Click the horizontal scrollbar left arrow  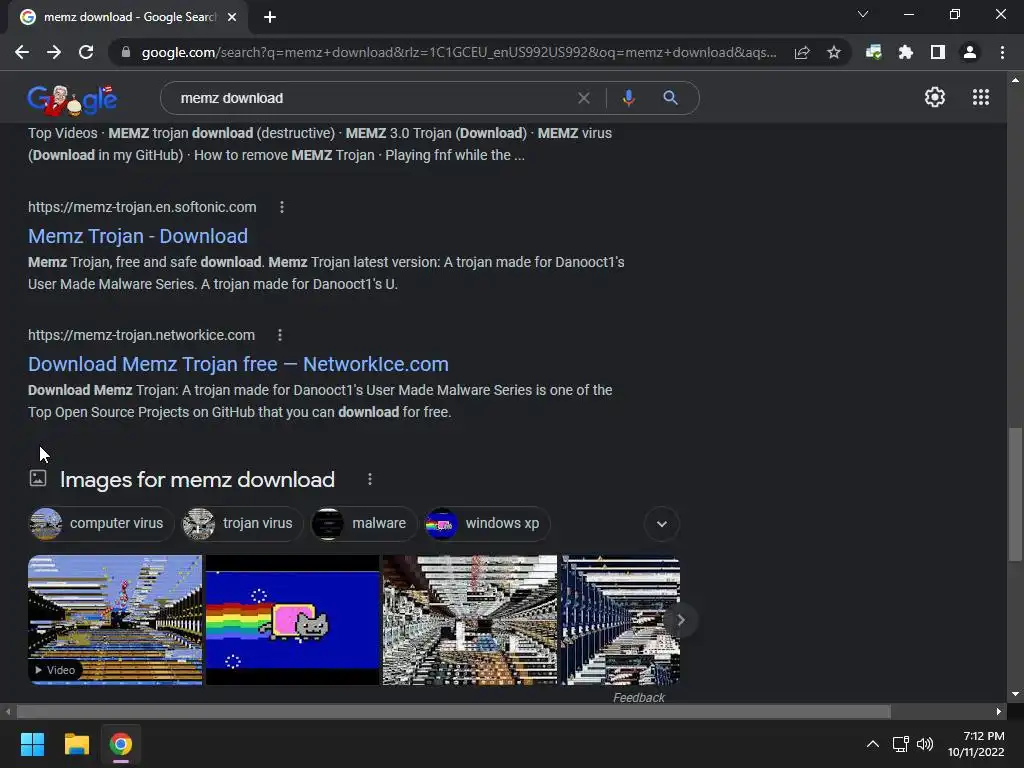tap(8, 711)
